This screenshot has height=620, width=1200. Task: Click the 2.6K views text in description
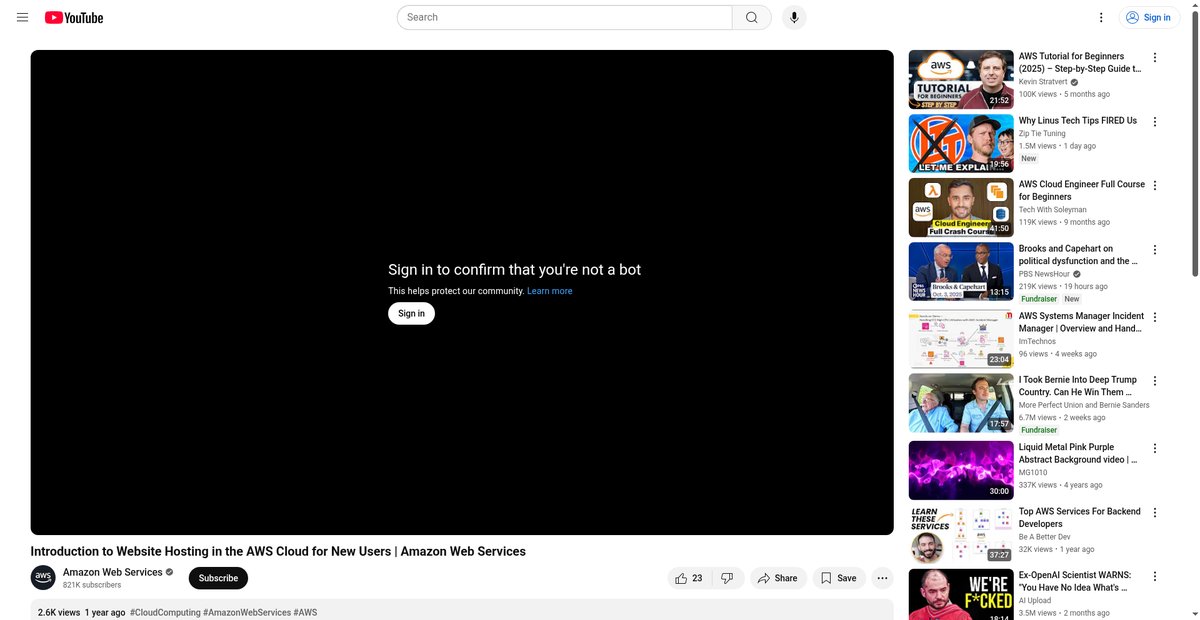pos(59,612)
